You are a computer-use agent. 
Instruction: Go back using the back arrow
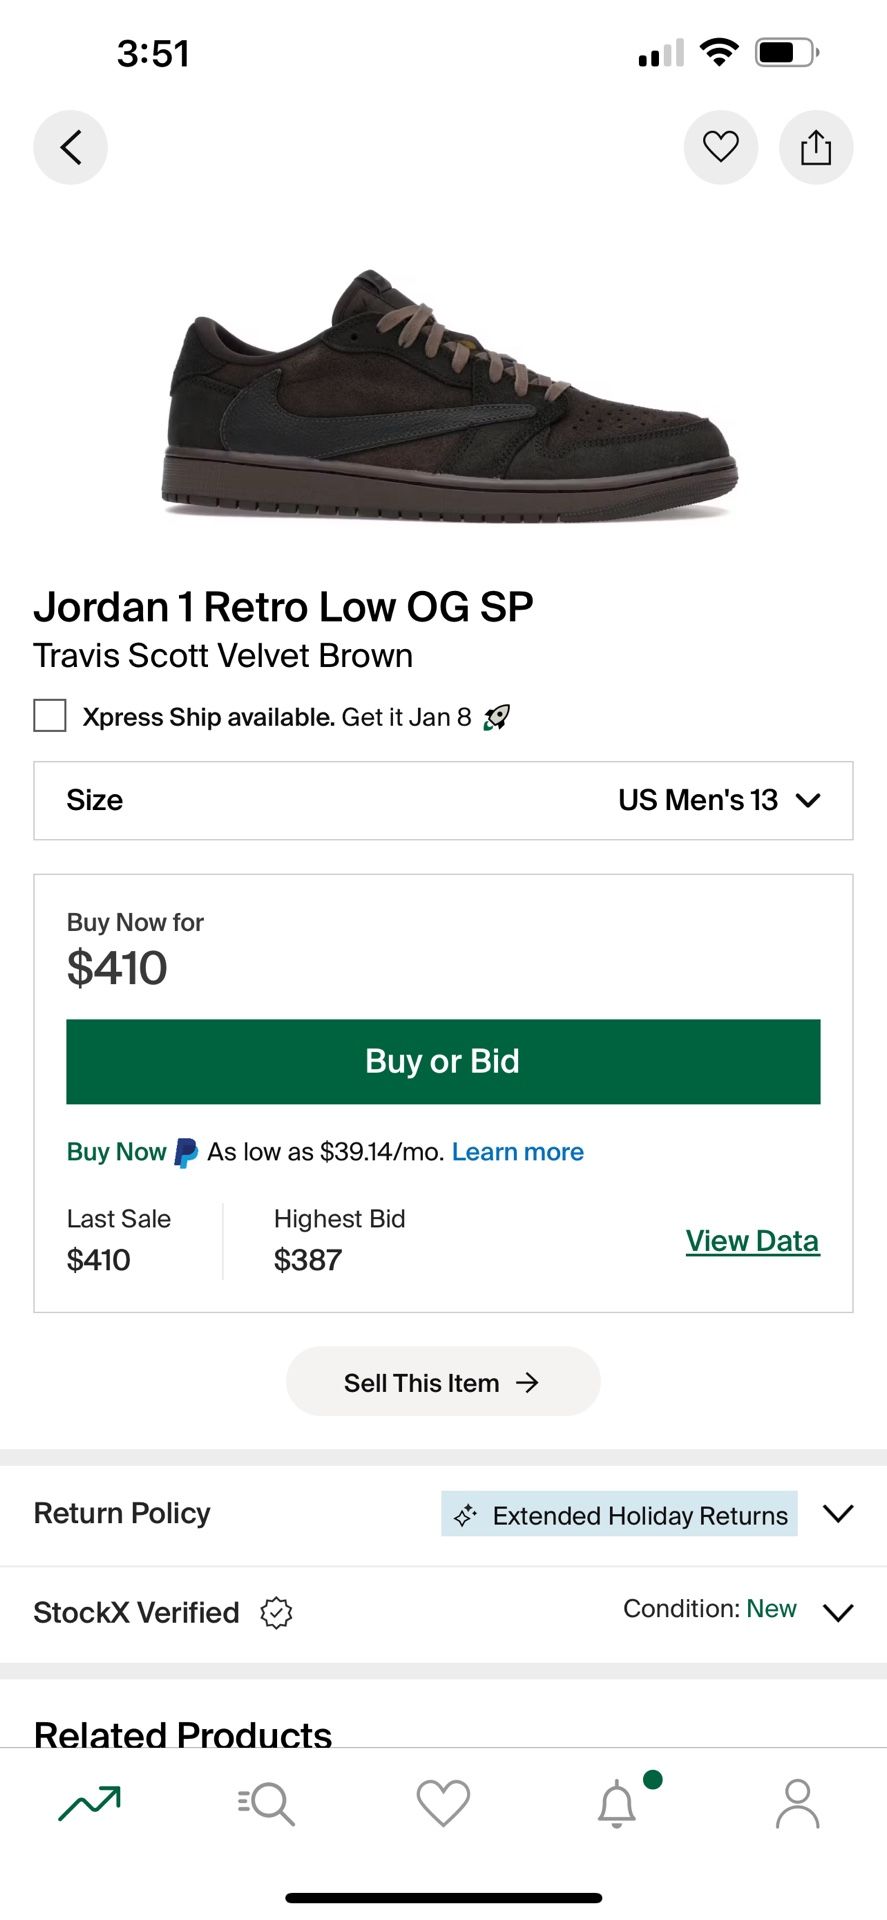pyautogui.click(x=70, y=146)
